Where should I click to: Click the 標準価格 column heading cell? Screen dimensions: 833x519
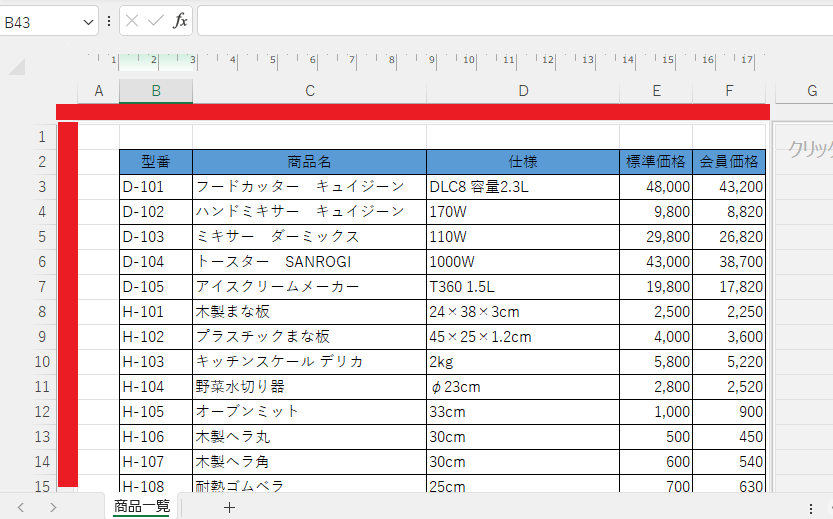point(656,161)
